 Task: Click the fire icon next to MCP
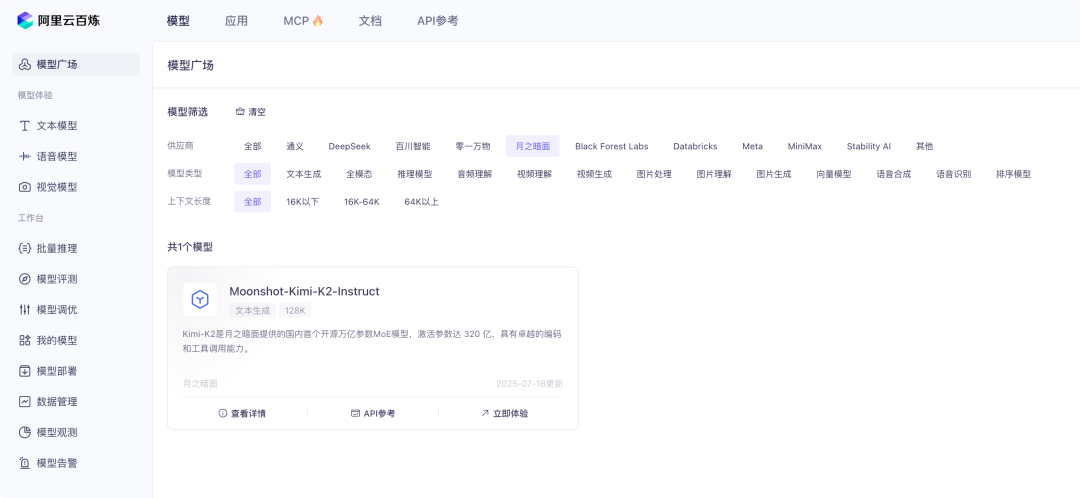318,21
